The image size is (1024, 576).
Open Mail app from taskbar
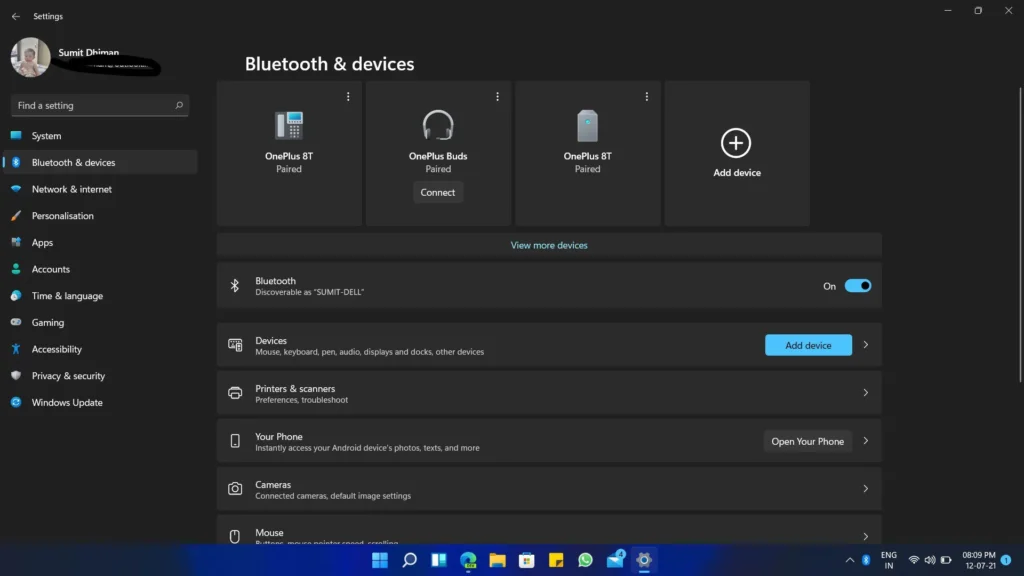click(615, 560)
